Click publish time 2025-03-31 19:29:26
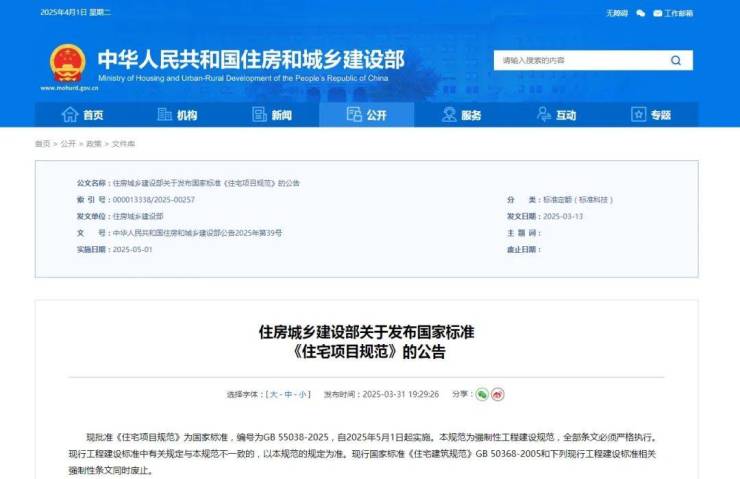Image resolution: width=740 pixels, height=479 pixels. [401, 394]
